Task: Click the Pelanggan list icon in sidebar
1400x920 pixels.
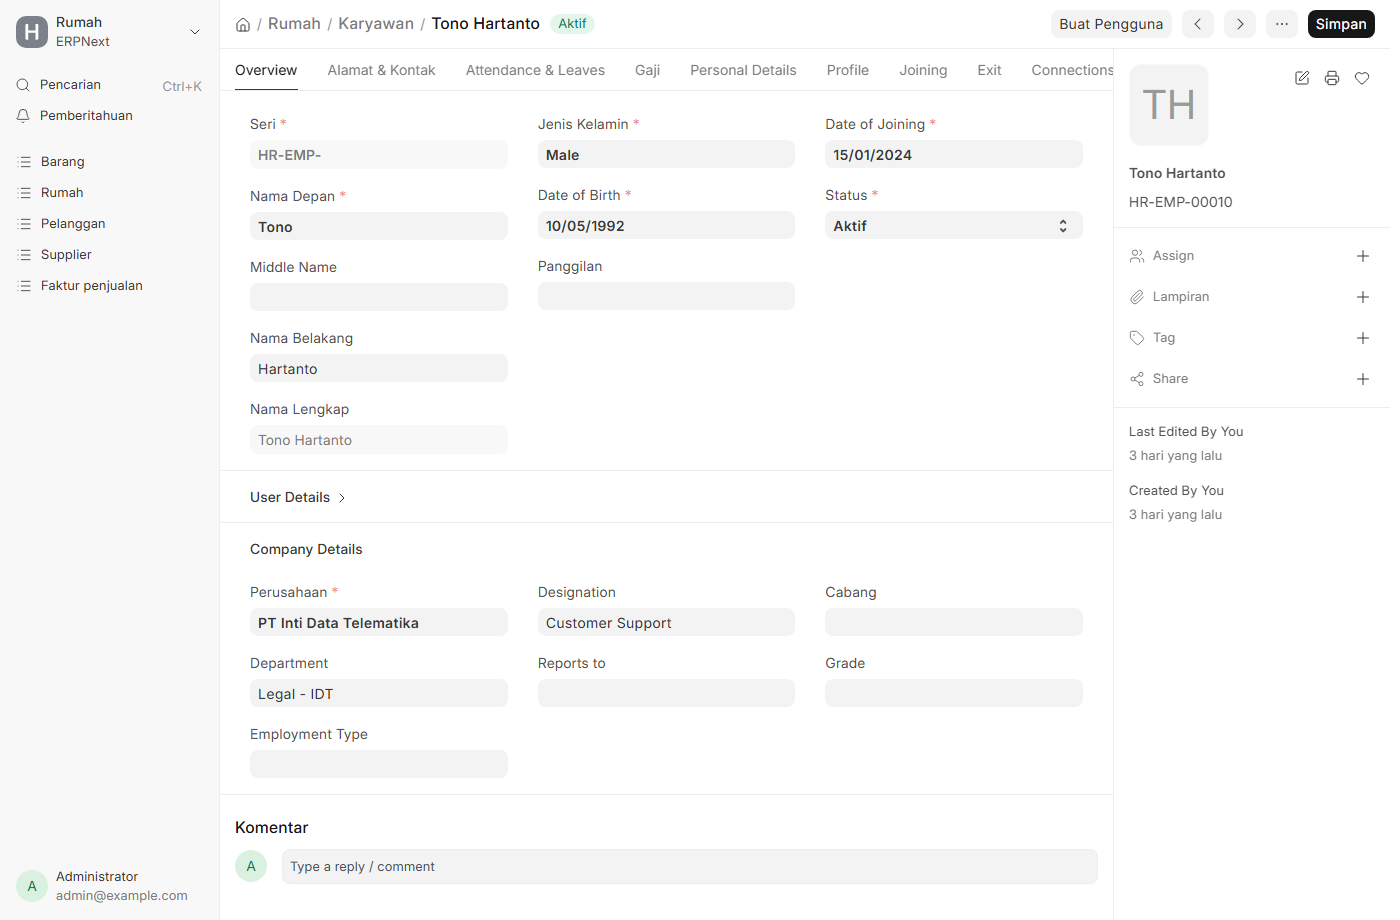Action: click(25, 224)
